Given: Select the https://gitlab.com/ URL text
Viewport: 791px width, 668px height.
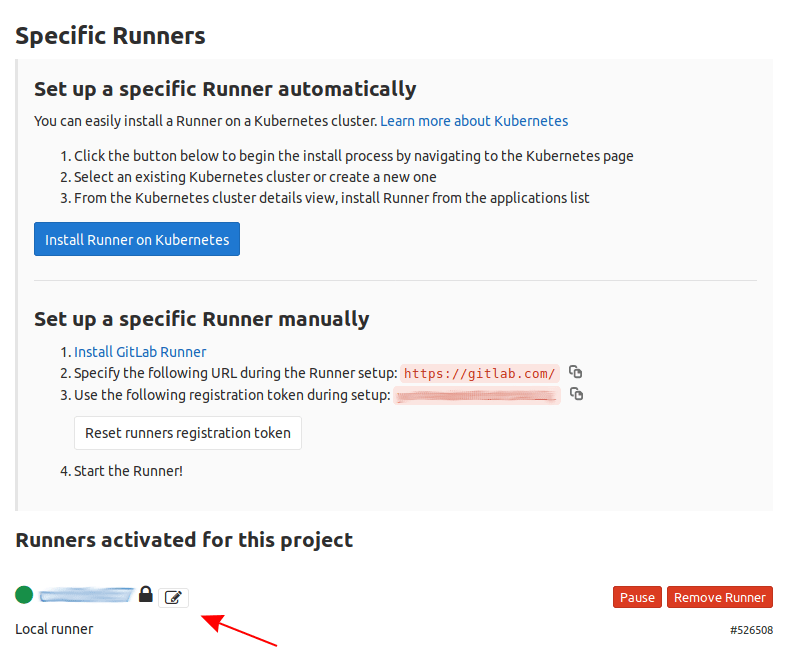Looking at the screenshot, I should (479, 373).
